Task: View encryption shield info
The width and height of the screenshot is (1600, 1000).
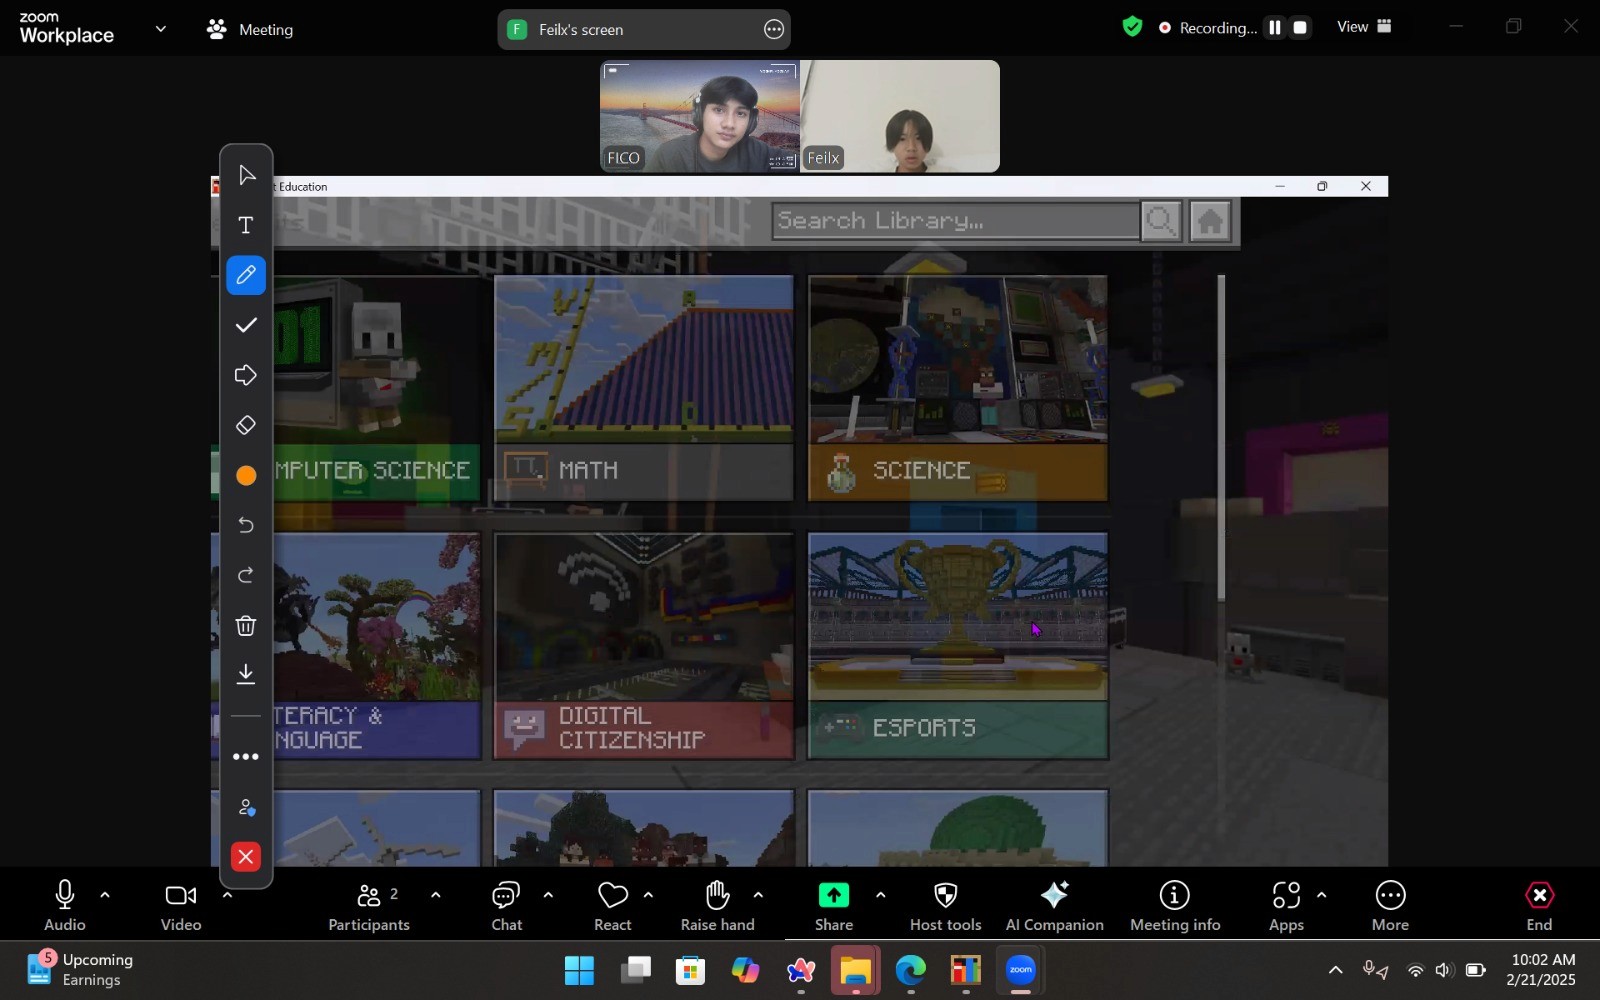Action: pos(1132,27)
